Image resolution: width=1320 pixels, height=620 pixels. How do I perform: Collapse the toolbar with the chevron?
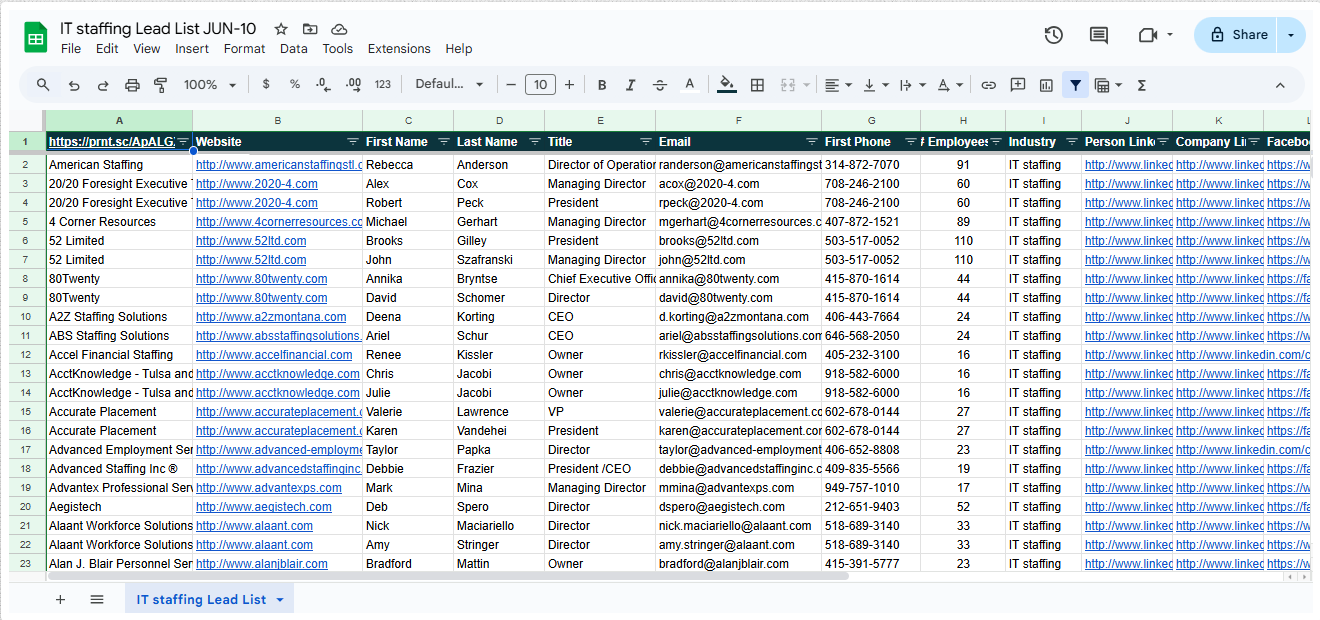click(x=1280, y=85)
